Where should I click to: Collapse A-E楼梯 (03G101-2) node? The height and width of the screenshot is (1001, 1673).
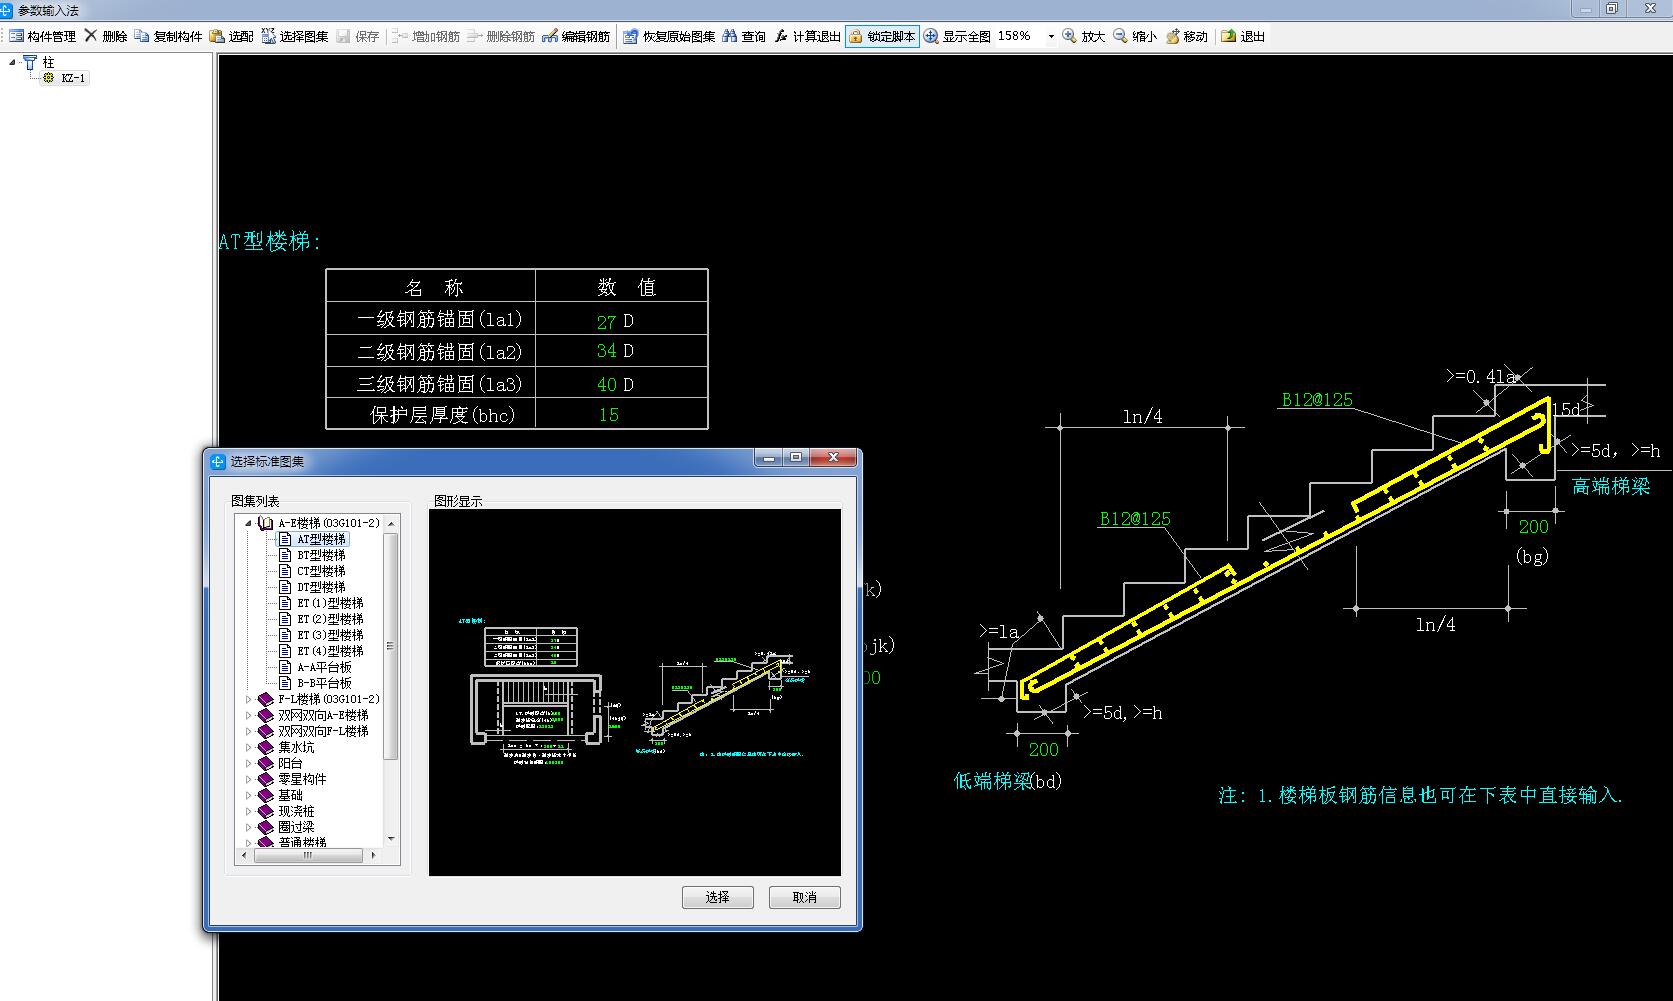(x=249, y=523)
